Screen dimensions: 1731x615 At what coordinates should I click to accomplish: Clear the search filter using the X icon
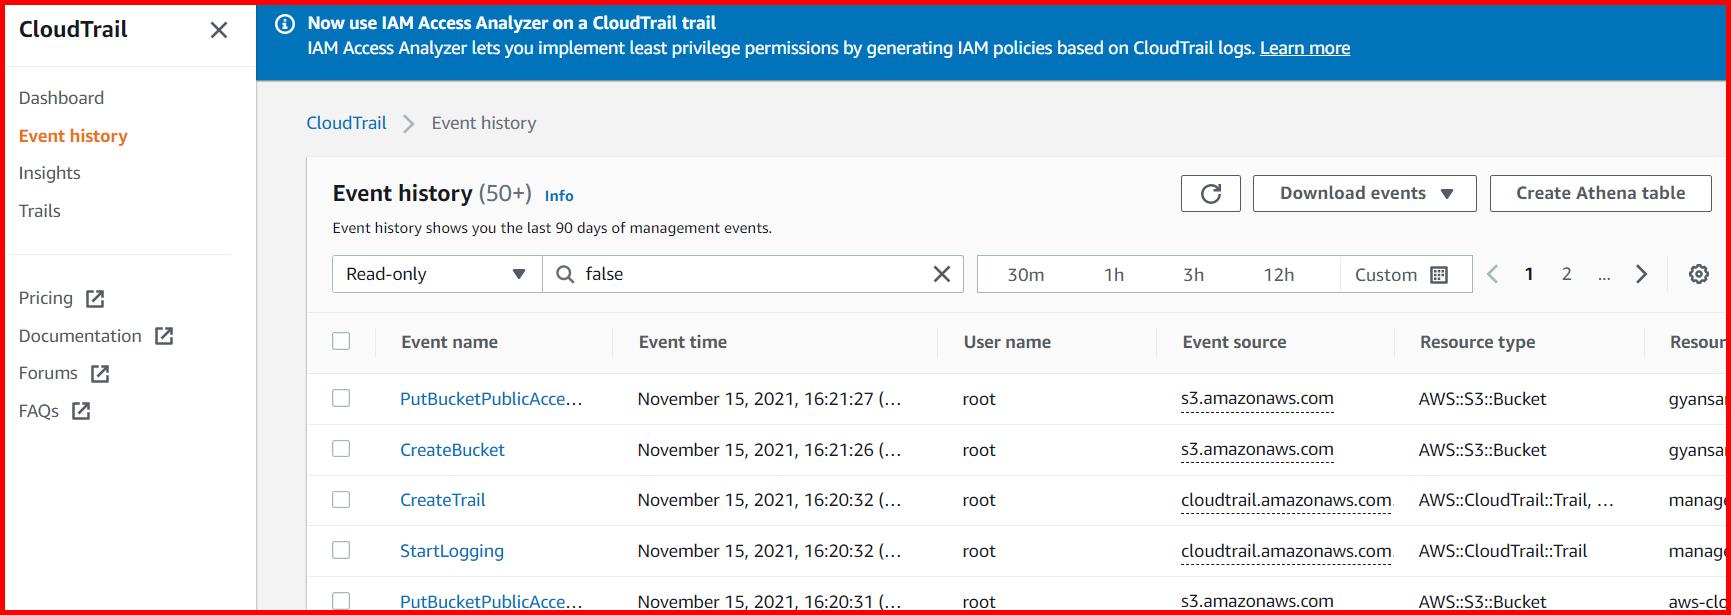(939, 273)
